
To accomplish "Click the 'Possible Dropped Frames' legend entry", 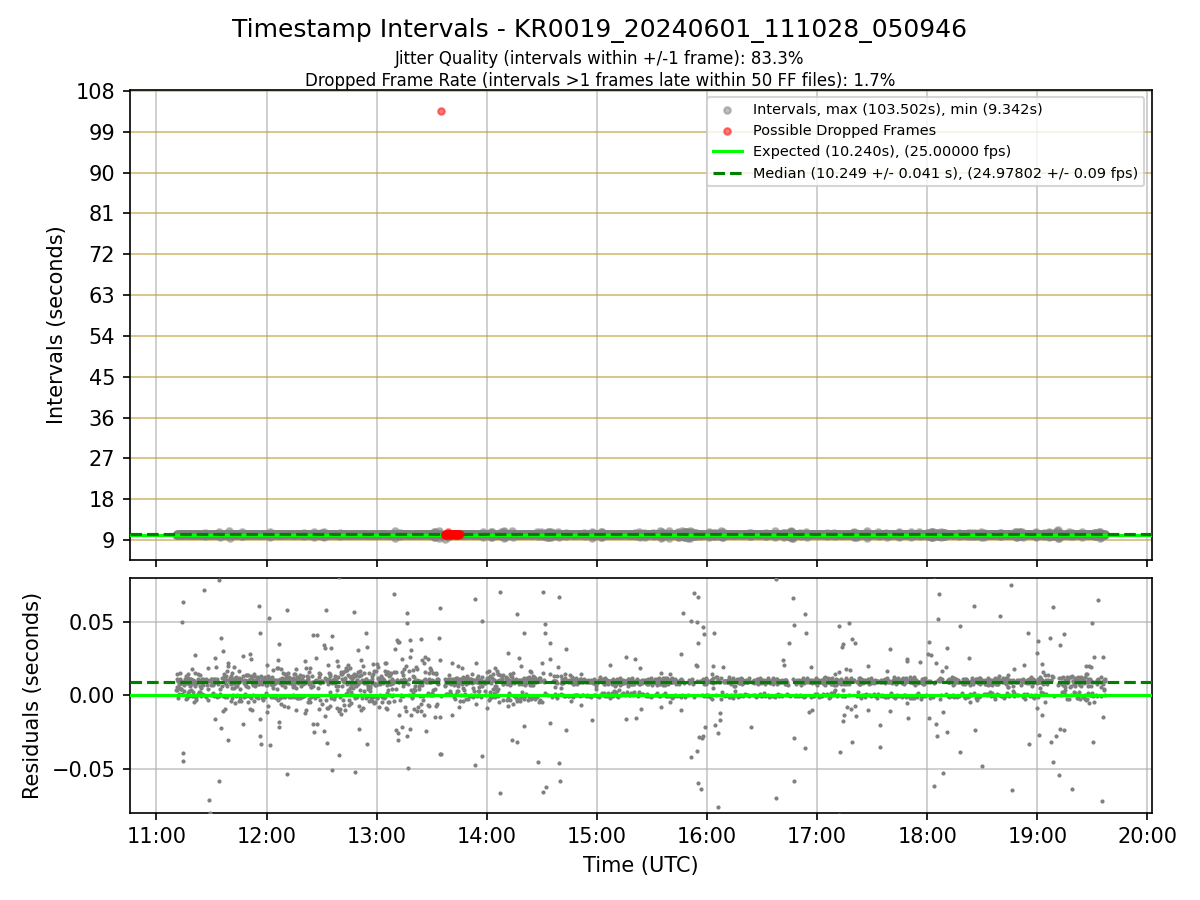I will pyautogui.click(x=844, y=130).
